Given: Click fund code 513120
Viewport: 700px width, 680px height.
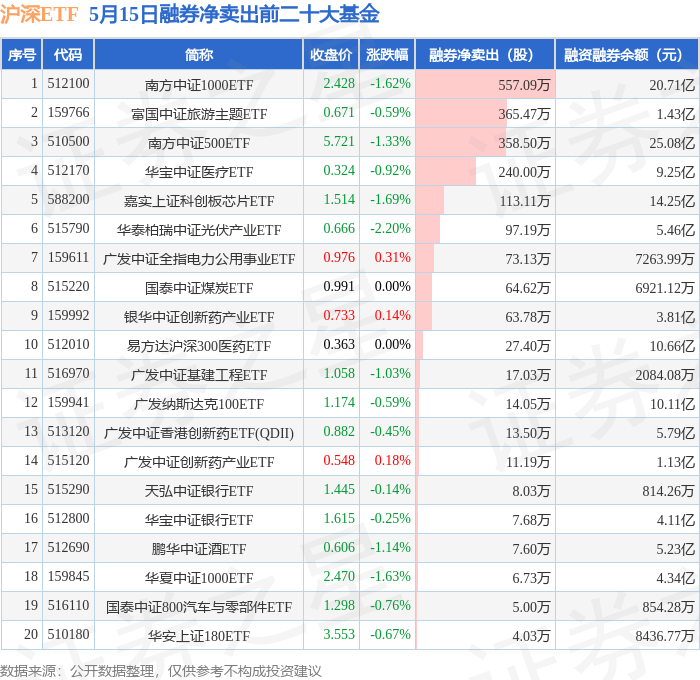Looking at the screenshot, I should pos(68,432).
